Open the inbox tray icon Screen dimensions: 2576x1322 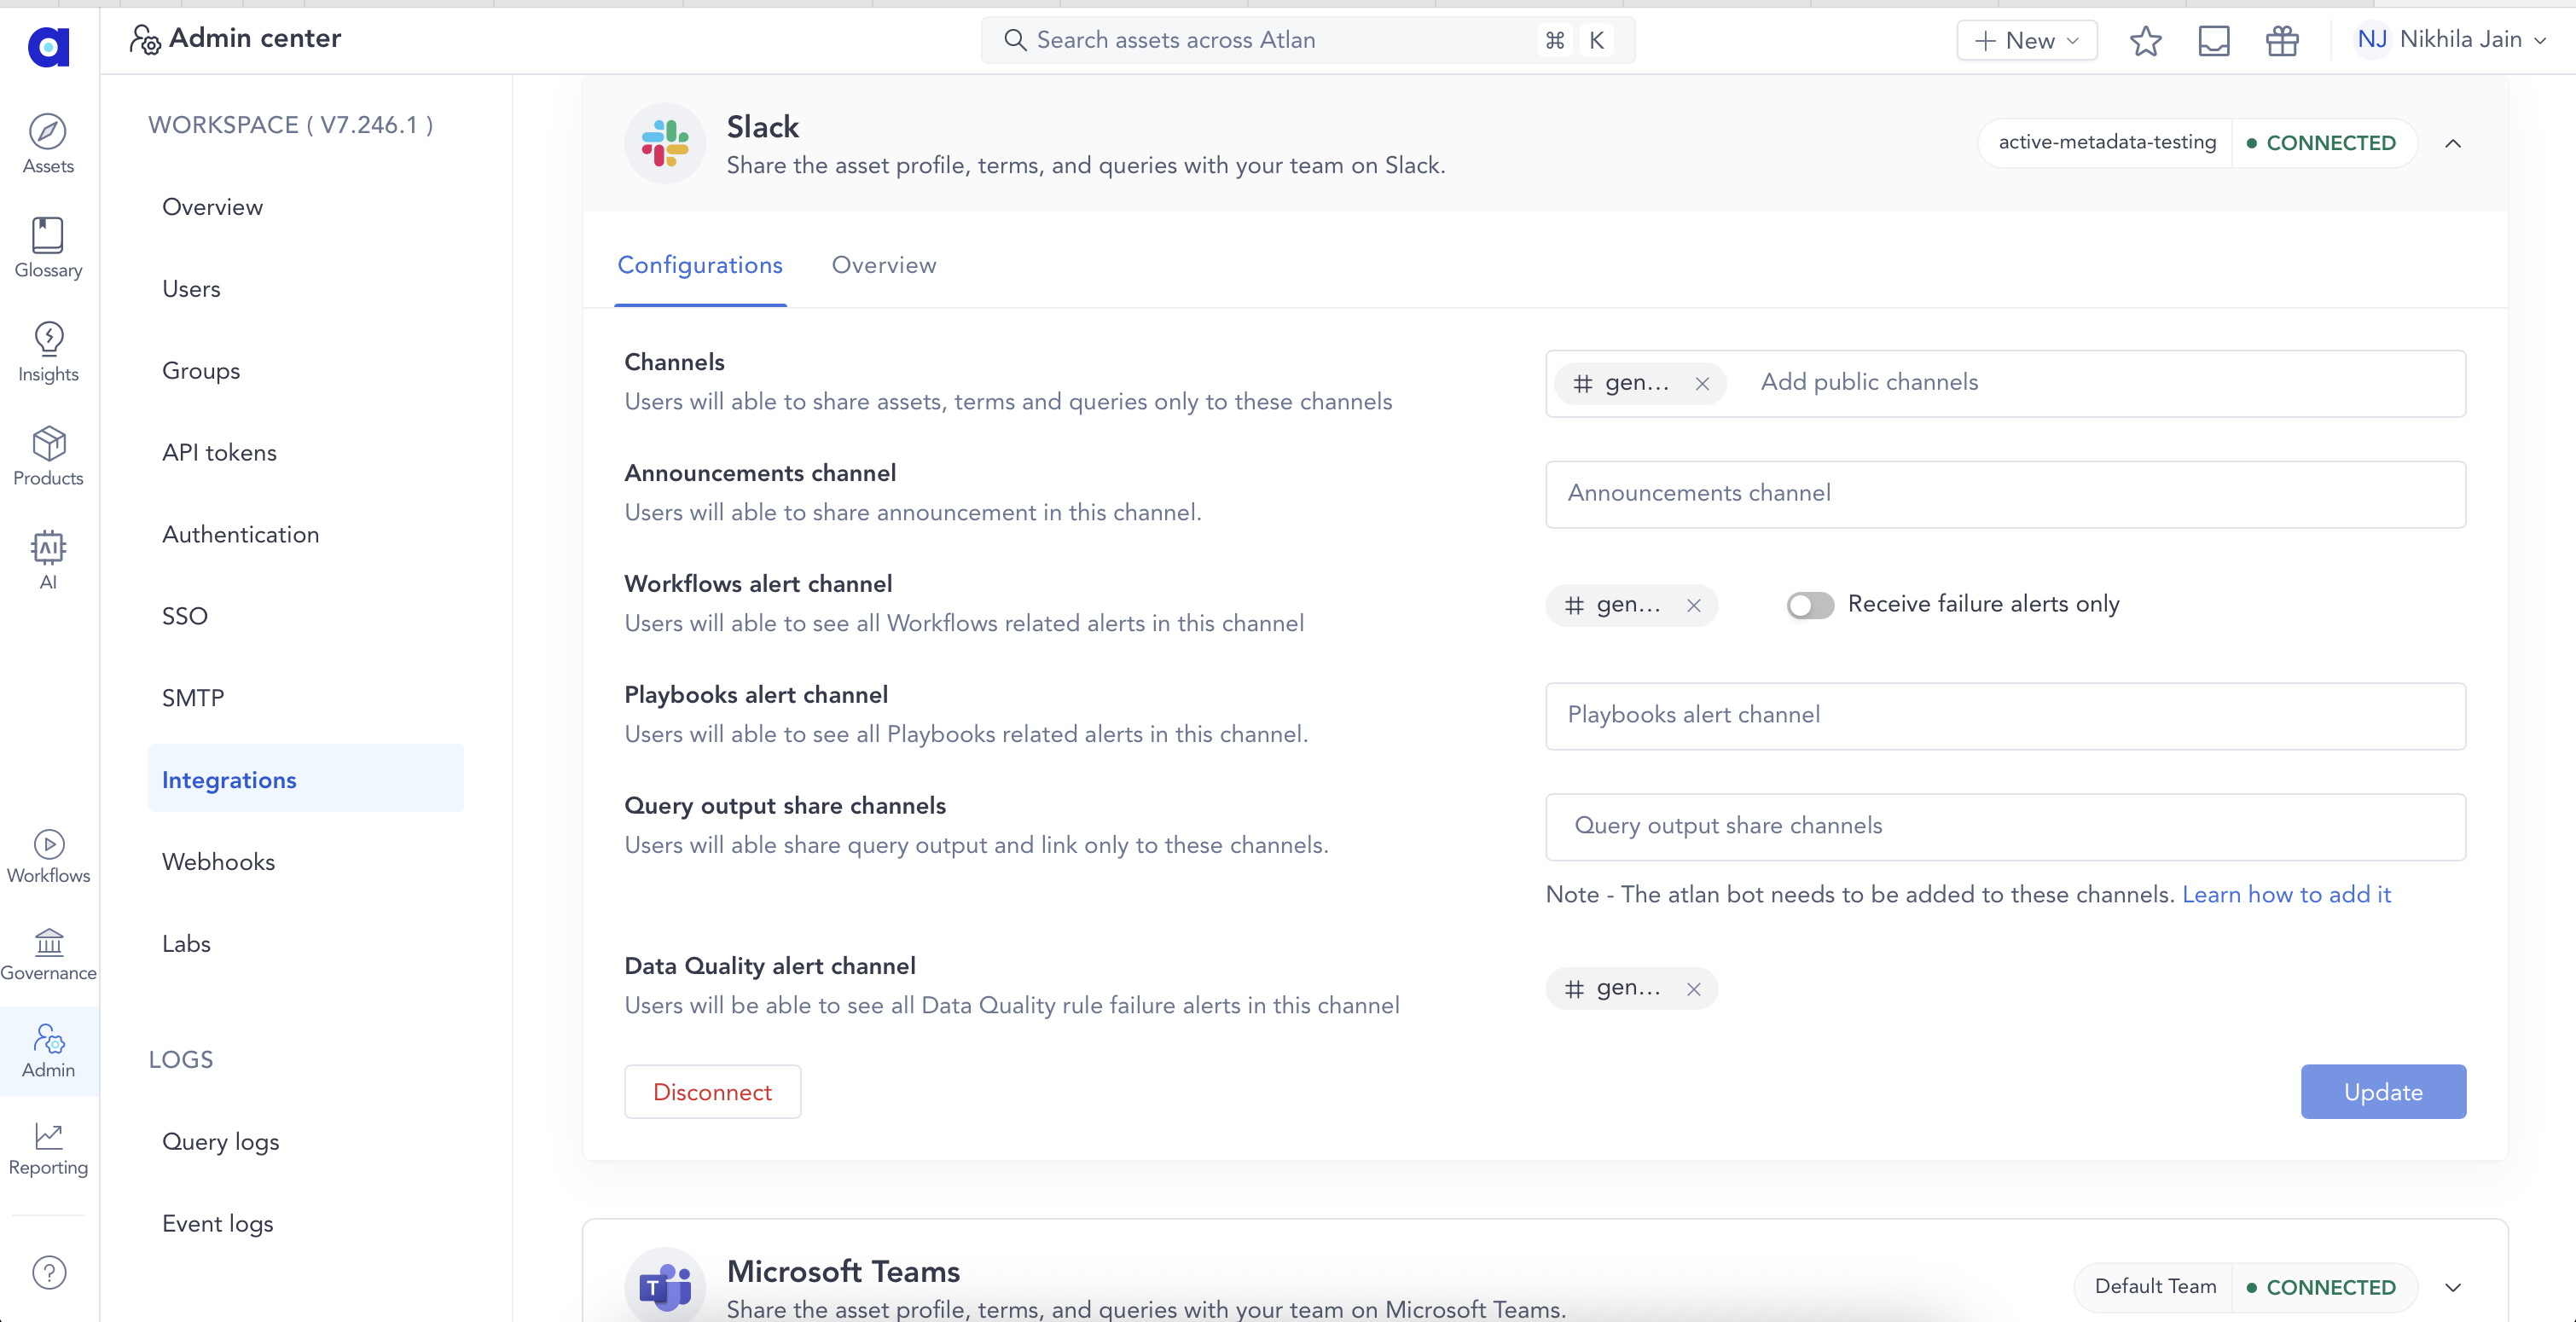pos(2213,41)
